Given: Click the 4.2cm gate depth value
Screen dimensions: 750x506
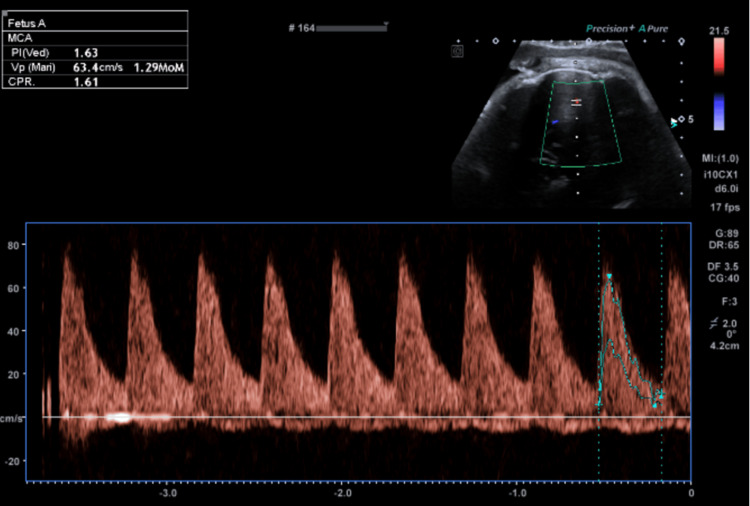Looking at the screenshot, I should [724, 345].
